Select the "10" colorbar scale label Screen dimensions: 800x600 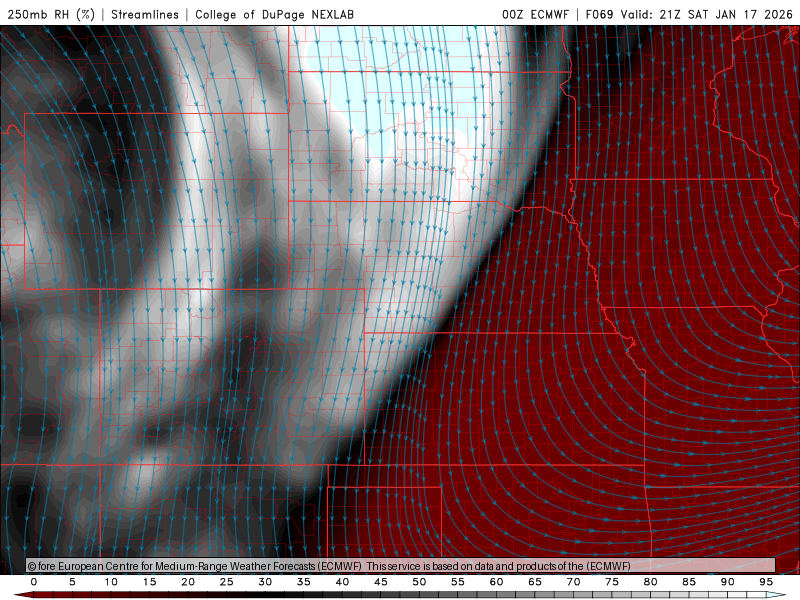click(111, 582)
